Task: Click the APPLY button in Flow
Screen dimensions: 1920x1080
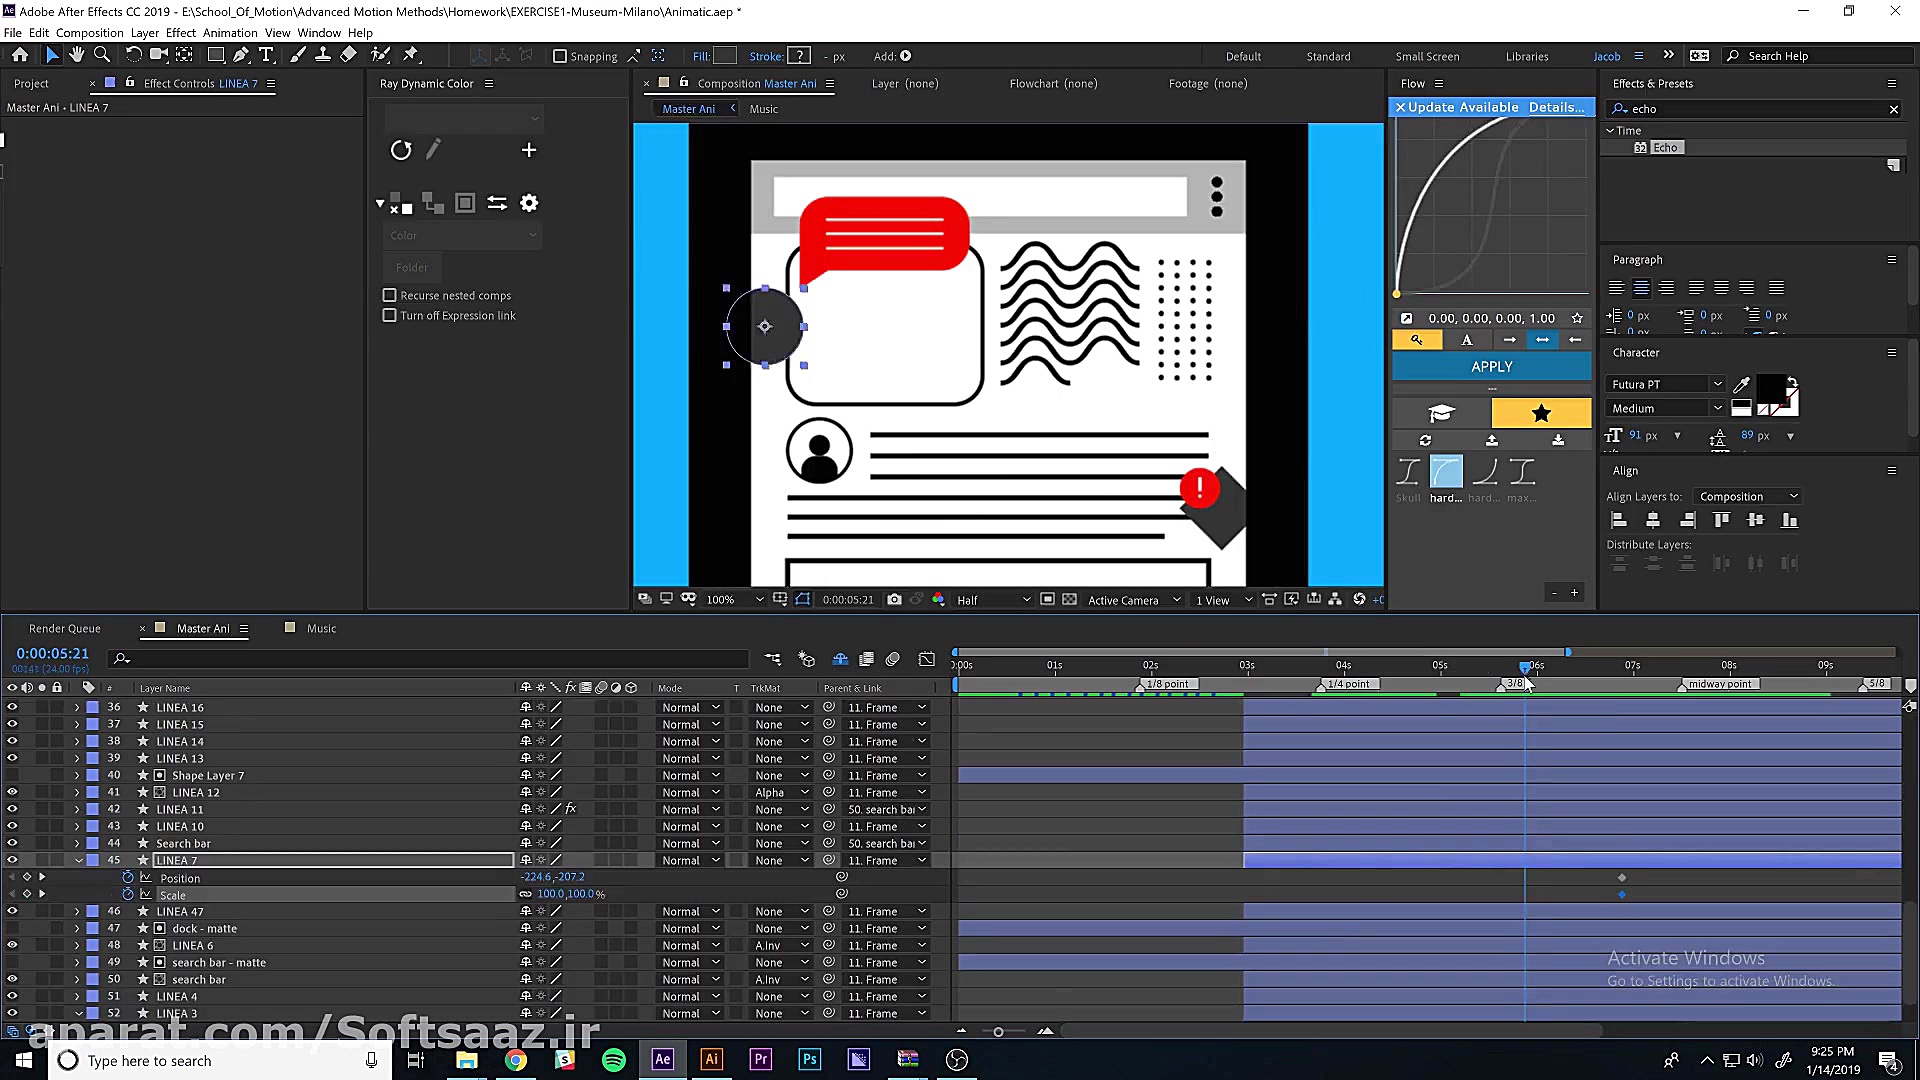Action: [1491, 367]
